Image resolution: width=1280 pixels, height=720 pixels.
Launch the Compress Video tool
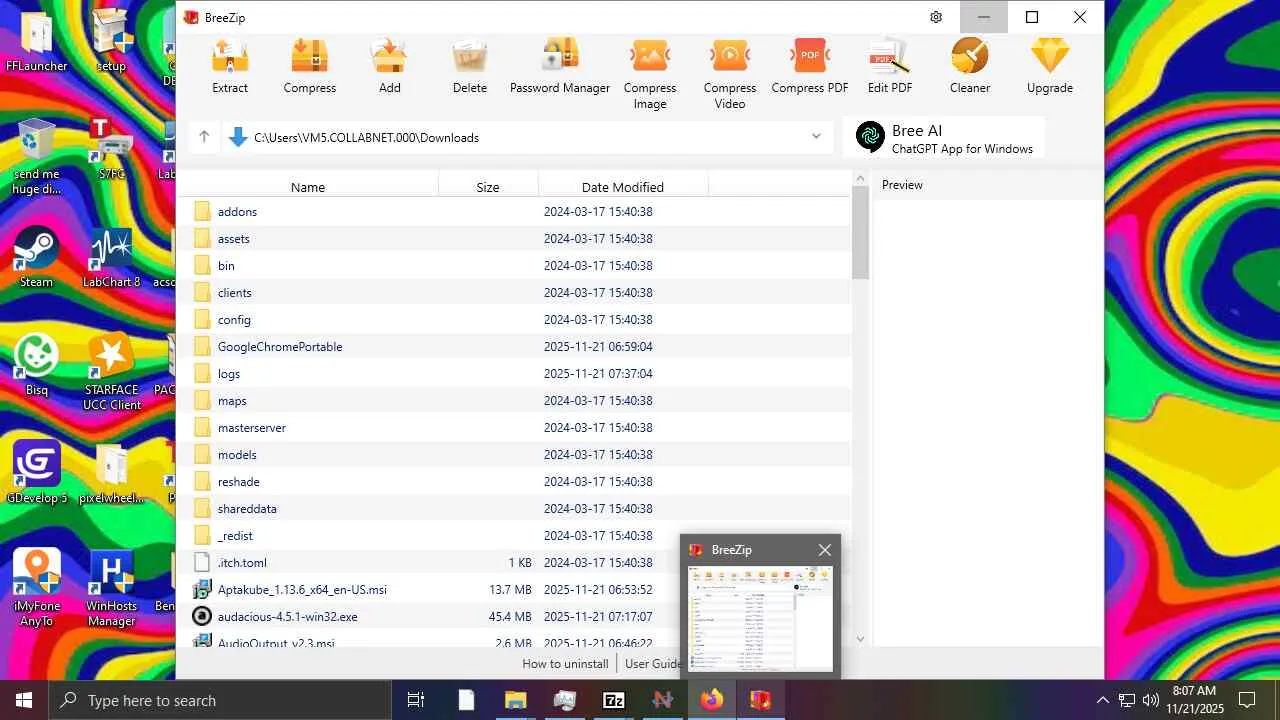coord(730,73)
